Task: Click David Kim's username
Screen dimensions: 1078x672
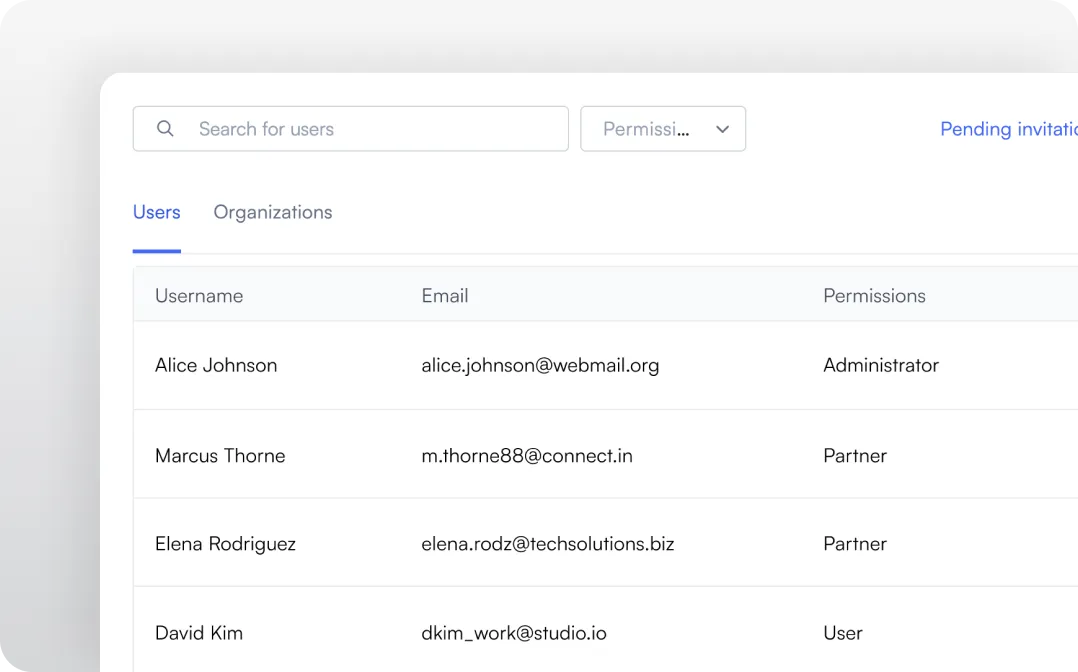Action: [199, 632]
